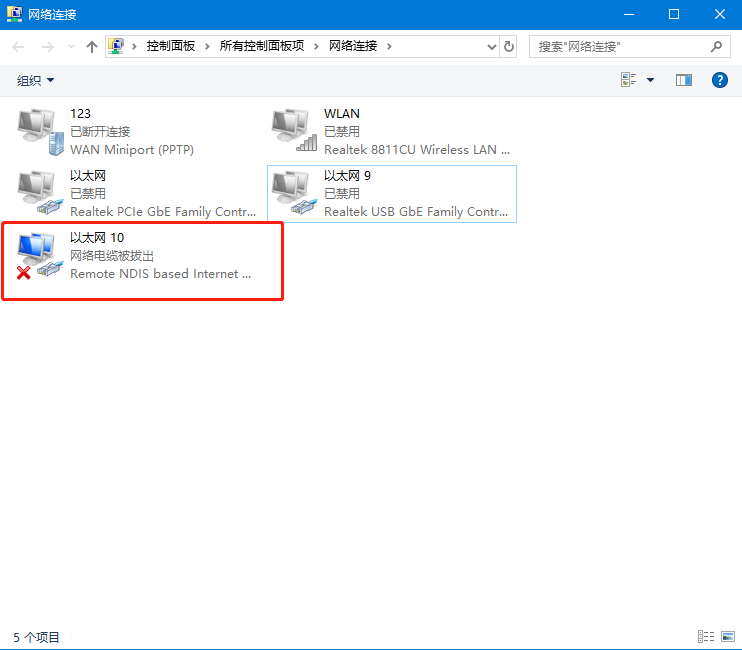This screenshot has height=650, width=742.
Task: Click the 以太网 Realtek PCIe adapter icon
Action: point(40,192)
